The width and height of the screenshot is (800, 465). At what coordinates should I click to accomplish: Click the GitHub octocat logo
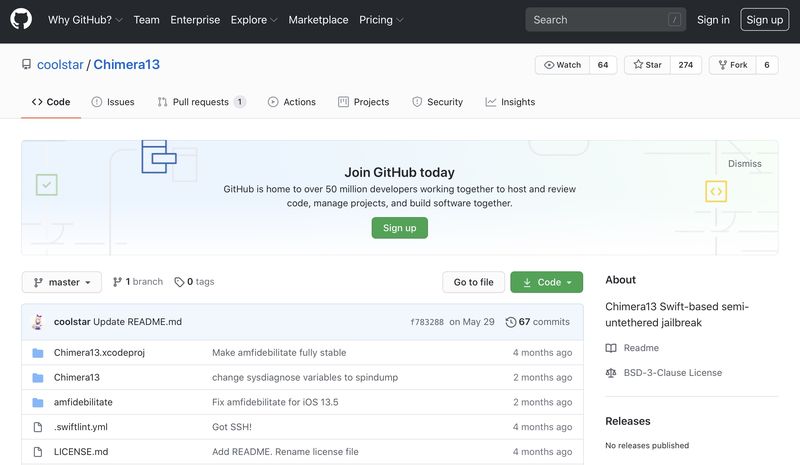point(21,19)
